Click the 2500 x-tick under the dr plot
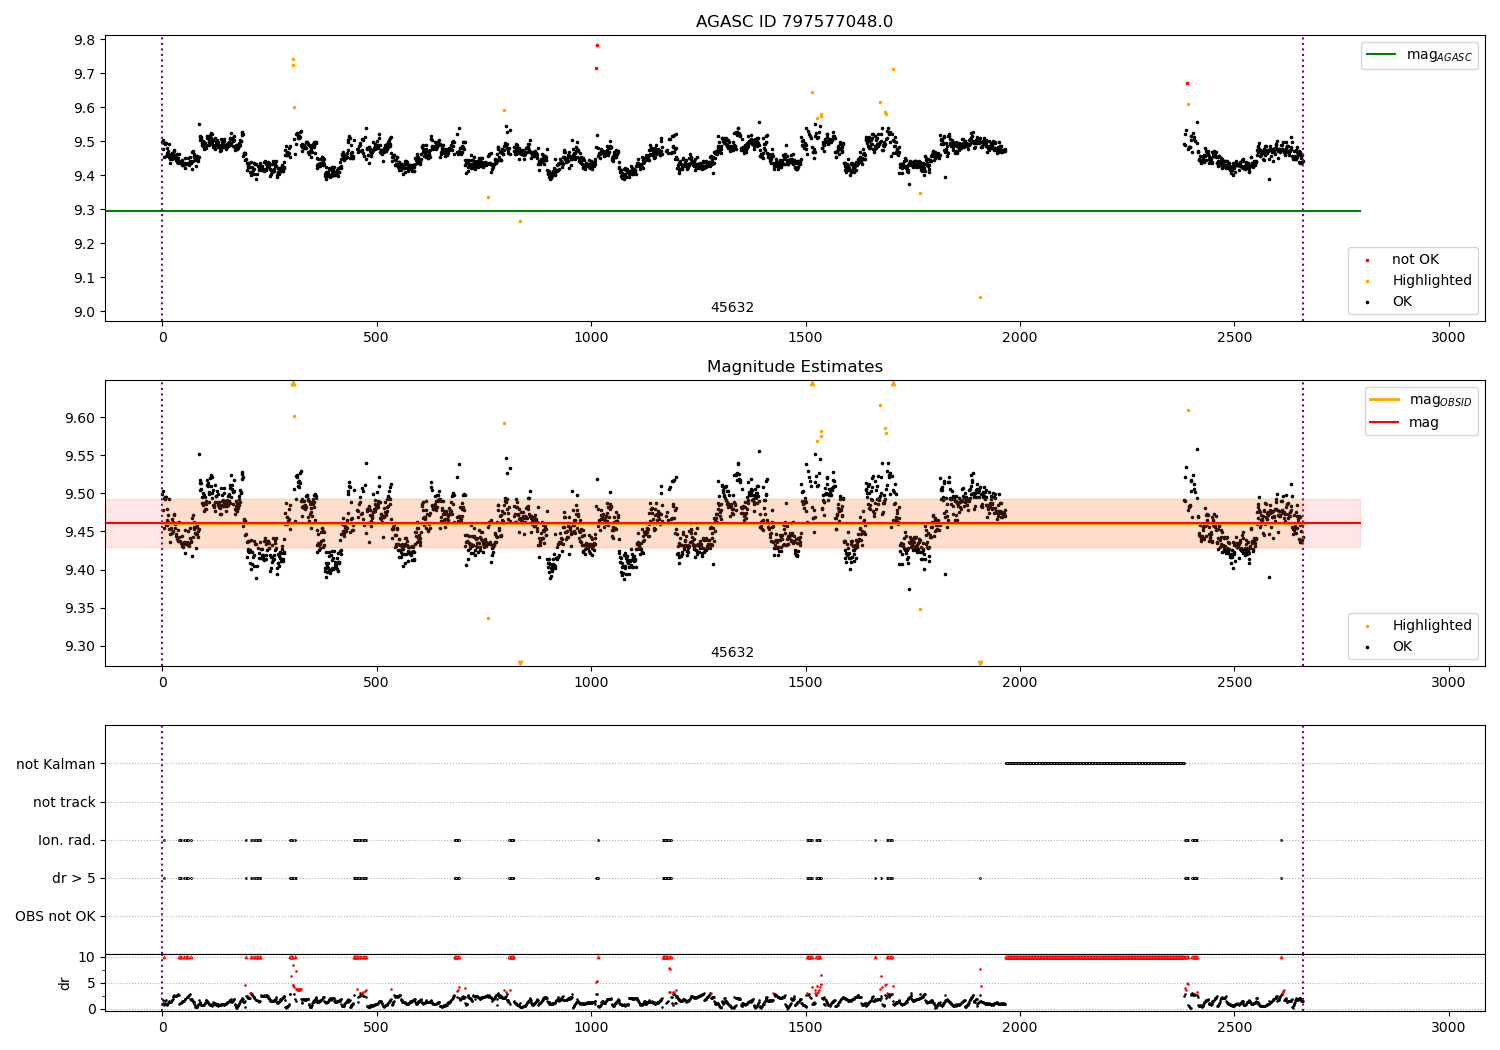Viewport: 1500px width, 1050px height. 1234,1027
